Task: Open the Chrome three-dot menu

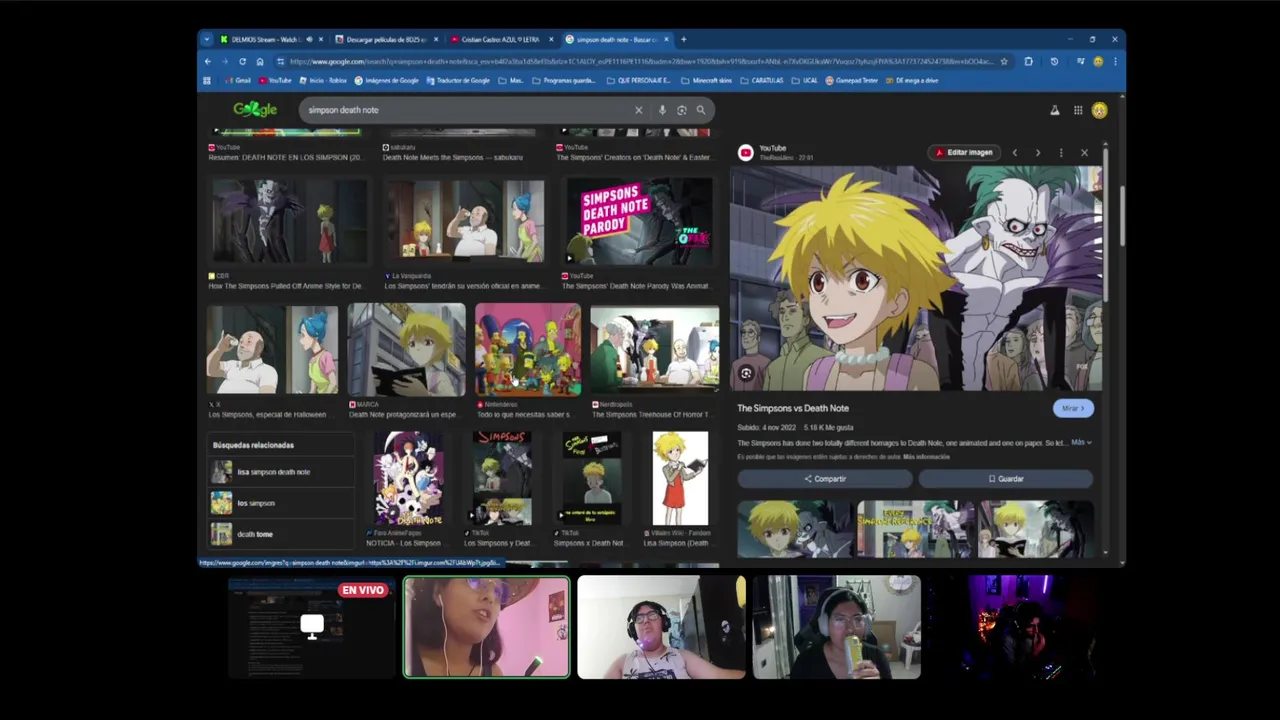Action: (1115, 61)
